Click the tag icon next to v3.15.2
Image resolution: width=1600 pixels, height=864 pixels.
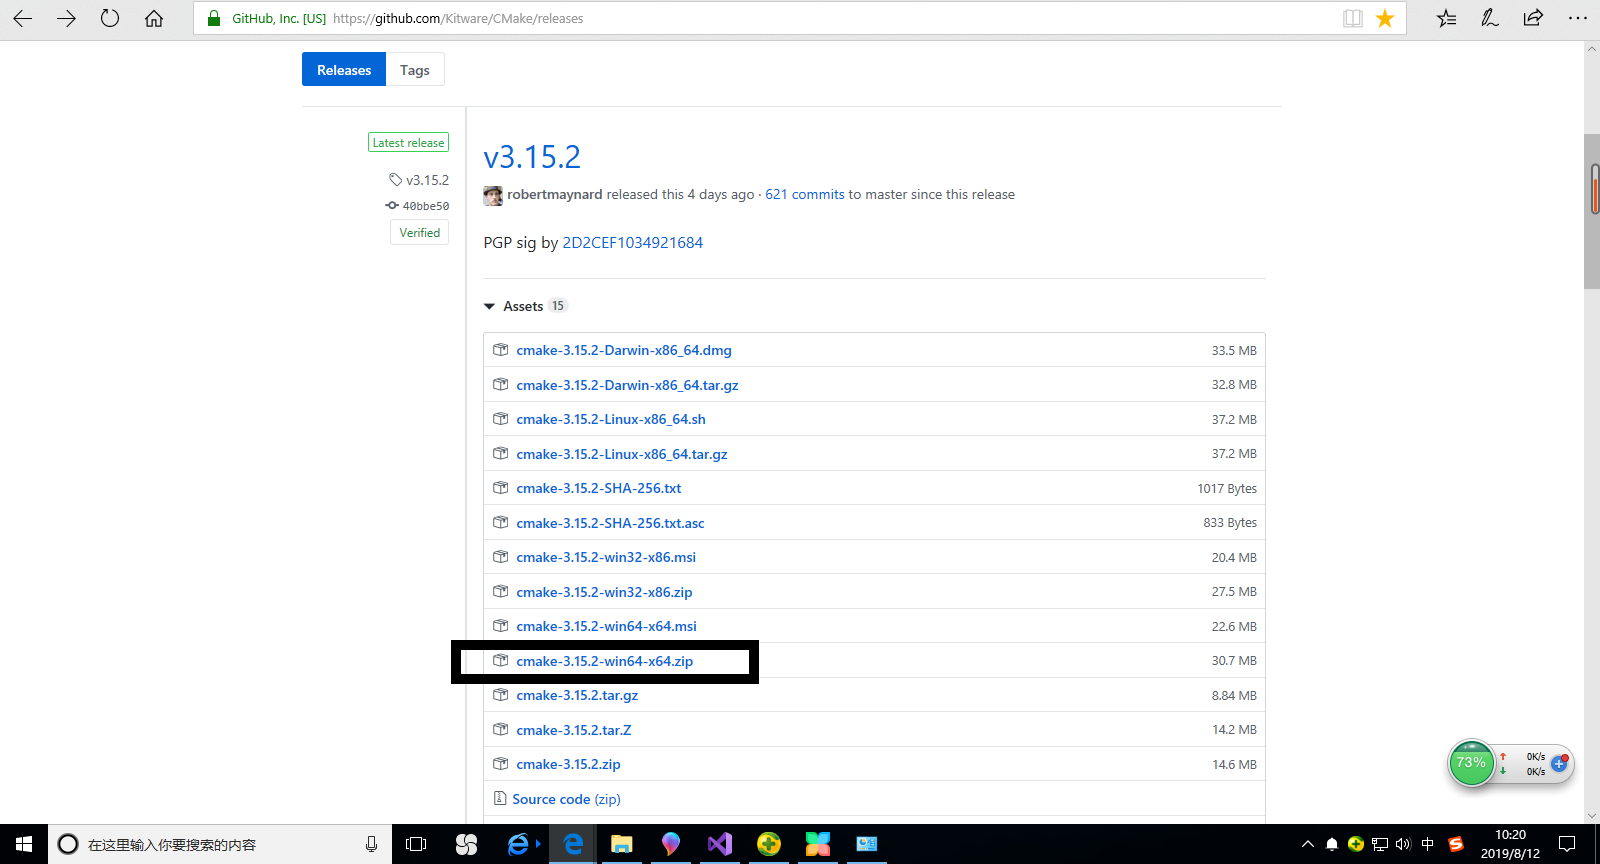coord(396,180)
